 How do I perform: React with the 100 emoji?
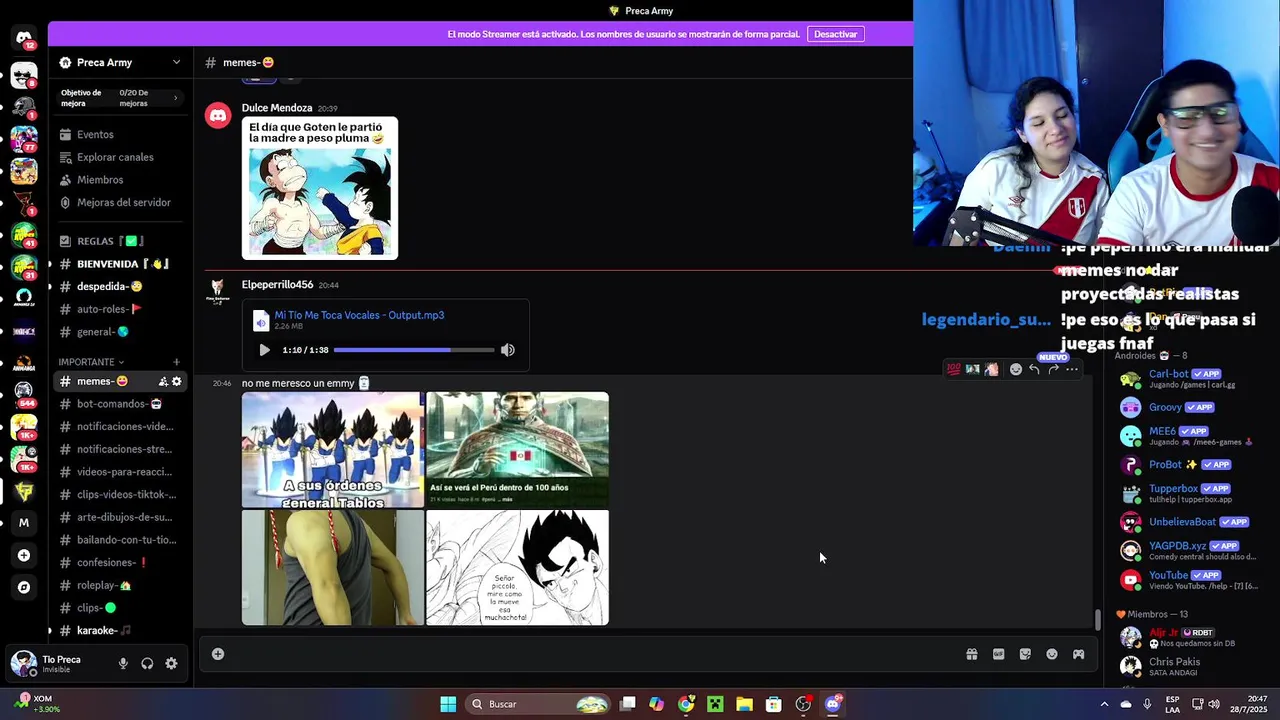953,369
